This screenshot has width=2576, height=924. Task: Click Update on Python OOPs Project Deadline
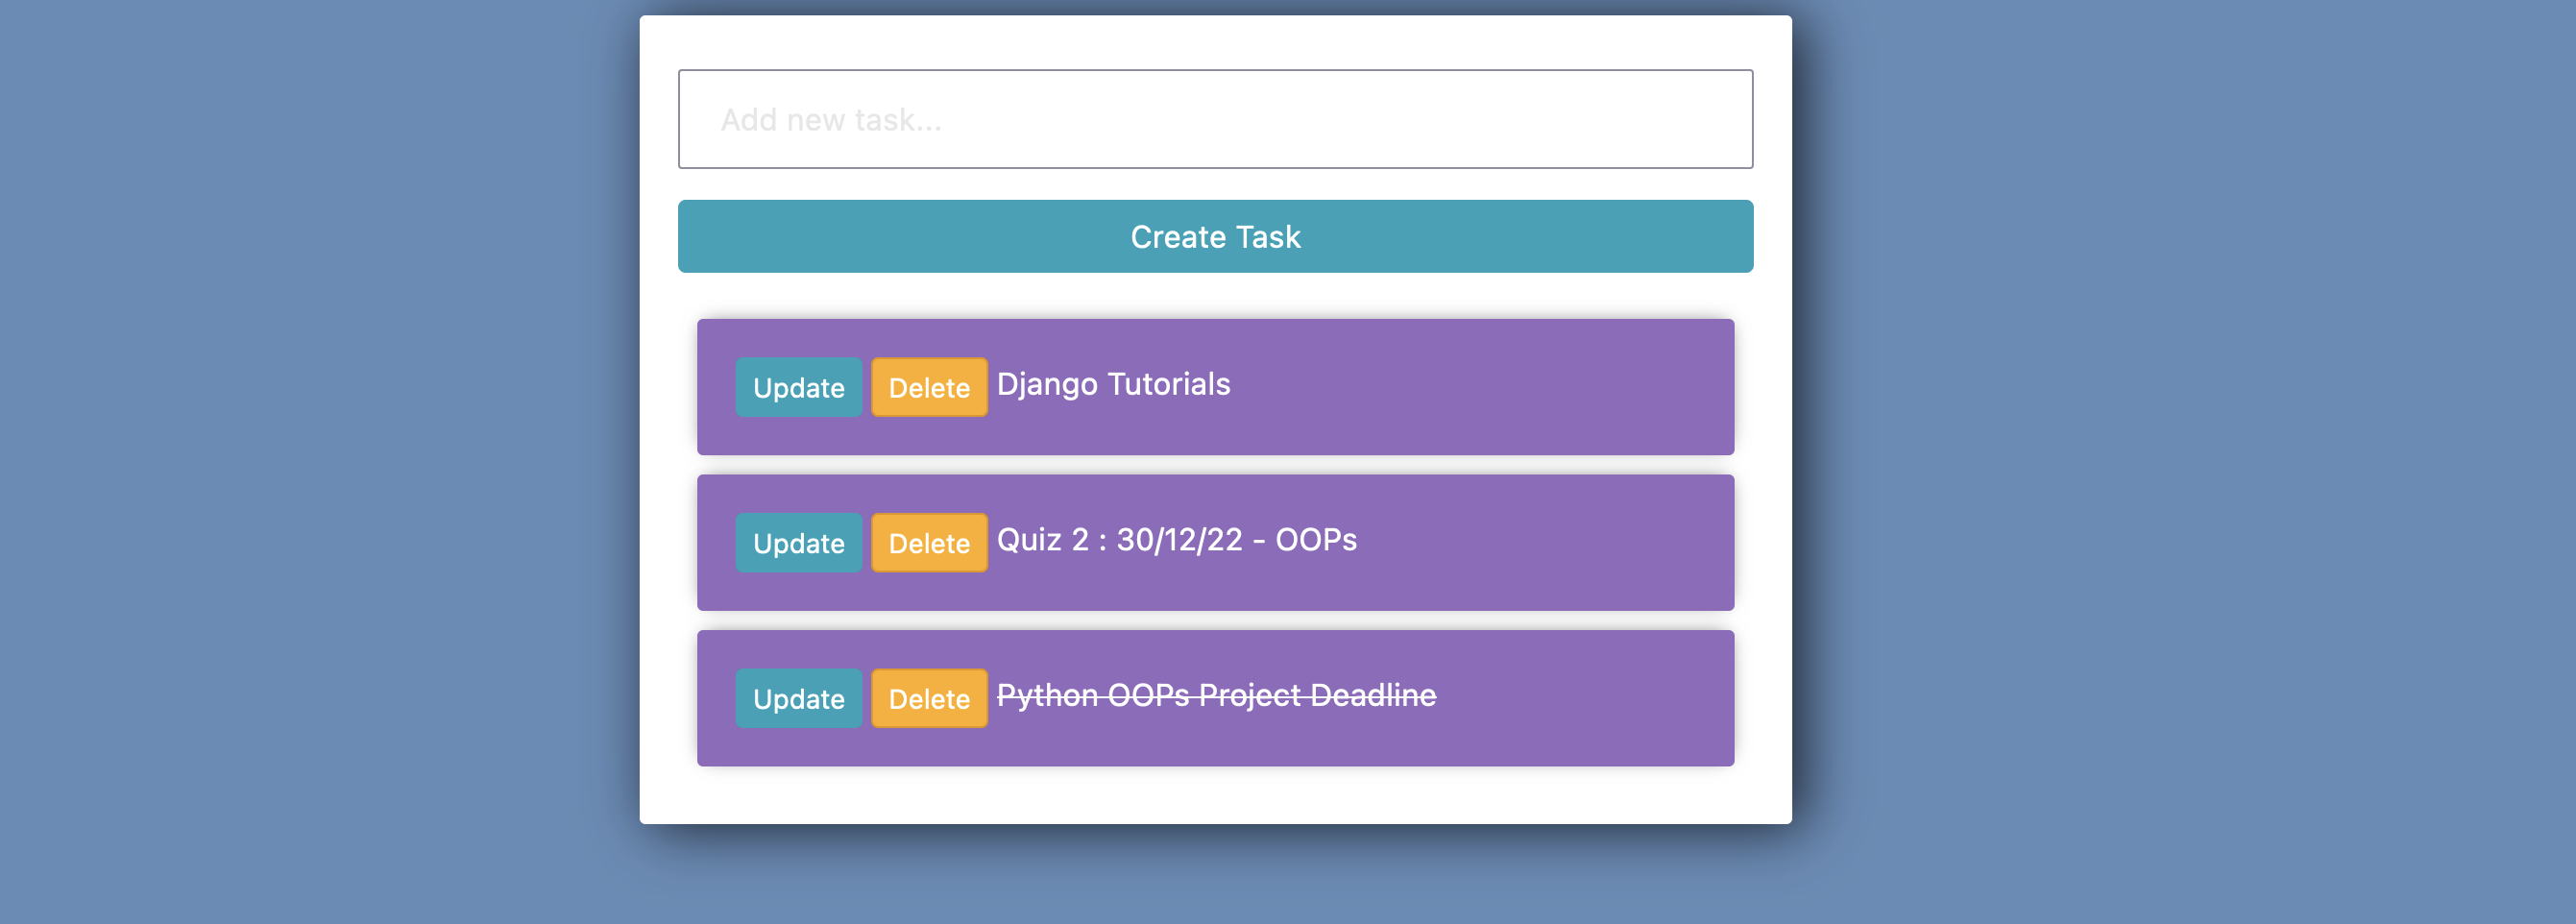point(798,698)
